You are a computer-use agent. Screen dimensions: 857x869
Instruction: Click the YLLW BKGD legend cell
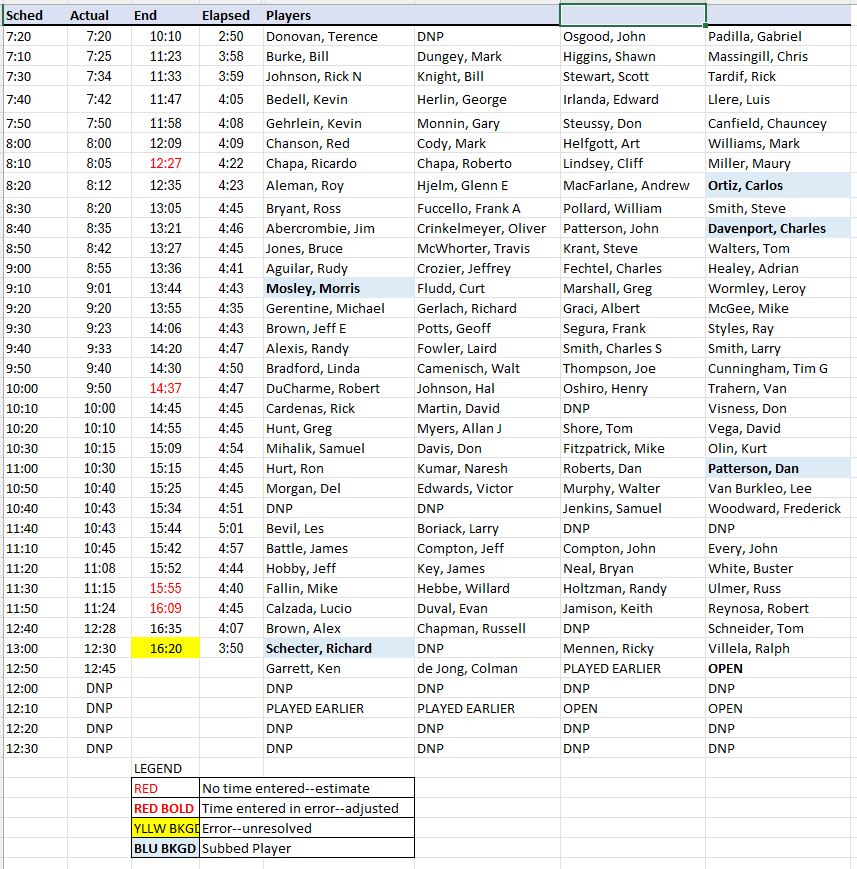click(165, 829)
